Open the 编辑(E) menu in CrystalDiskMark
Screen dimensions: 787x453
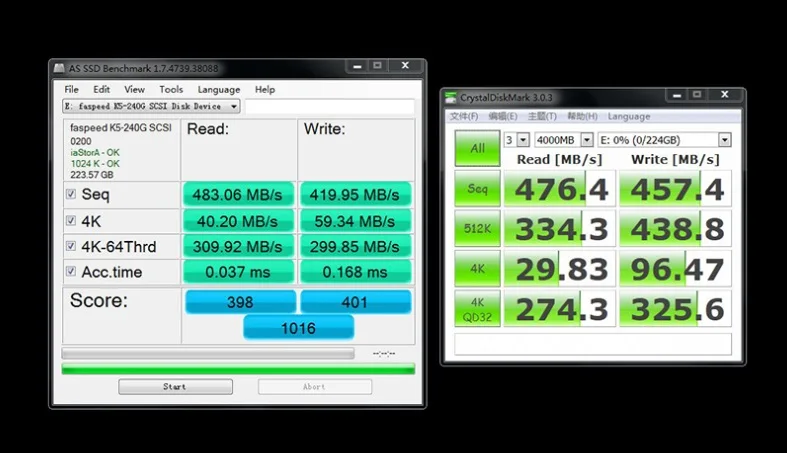coord(503,116)
